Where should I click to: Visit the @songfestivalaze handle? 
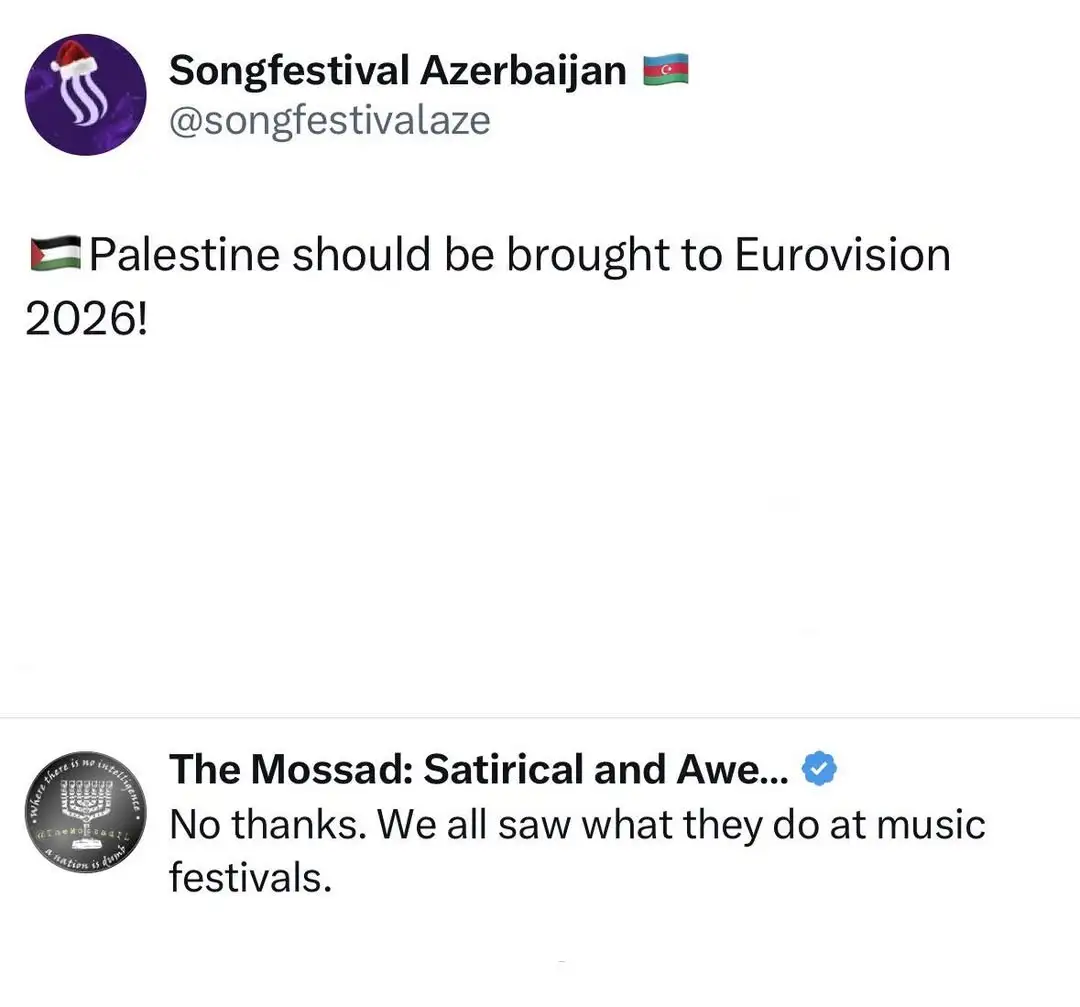coord(329,121)
